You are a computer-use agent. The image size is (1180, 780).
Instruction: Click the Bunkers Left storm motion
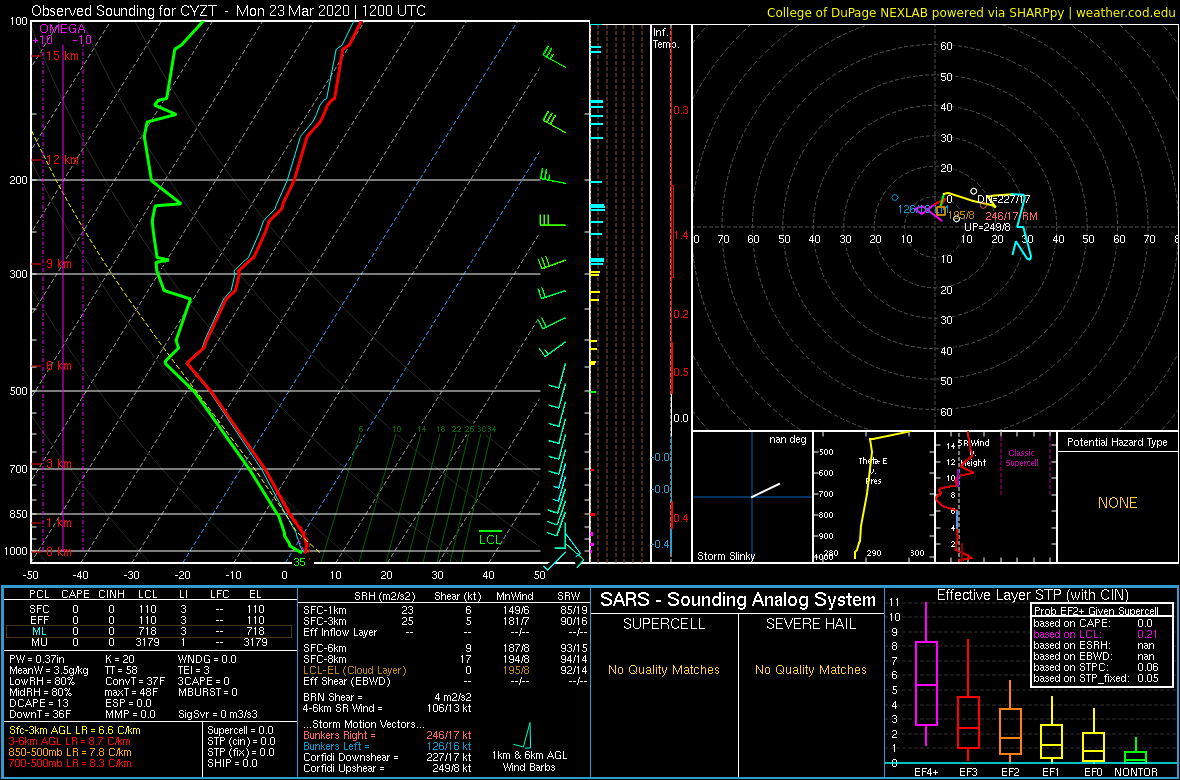point(390,745)
